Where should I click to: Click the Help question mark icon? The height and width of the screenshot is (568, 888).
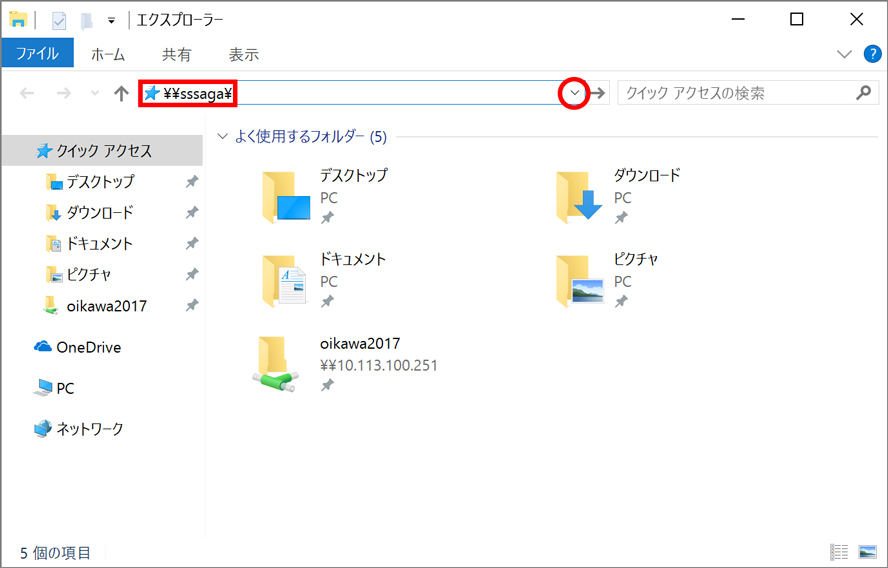click(871, 54)
